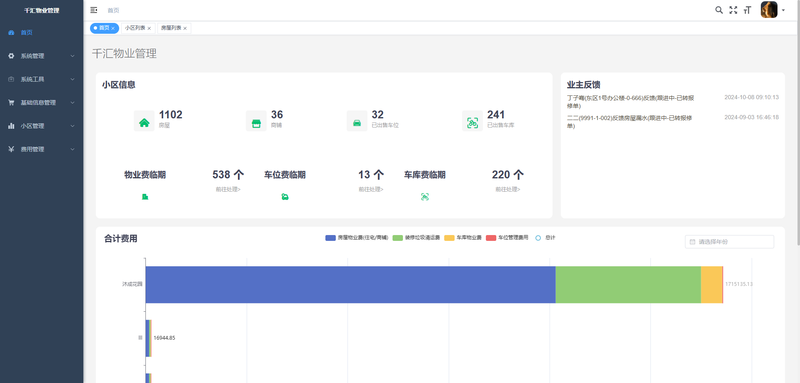Click the green segment of 沐成花园 bar
Viewport: 800px width, 383px height.
click(628, 285)
